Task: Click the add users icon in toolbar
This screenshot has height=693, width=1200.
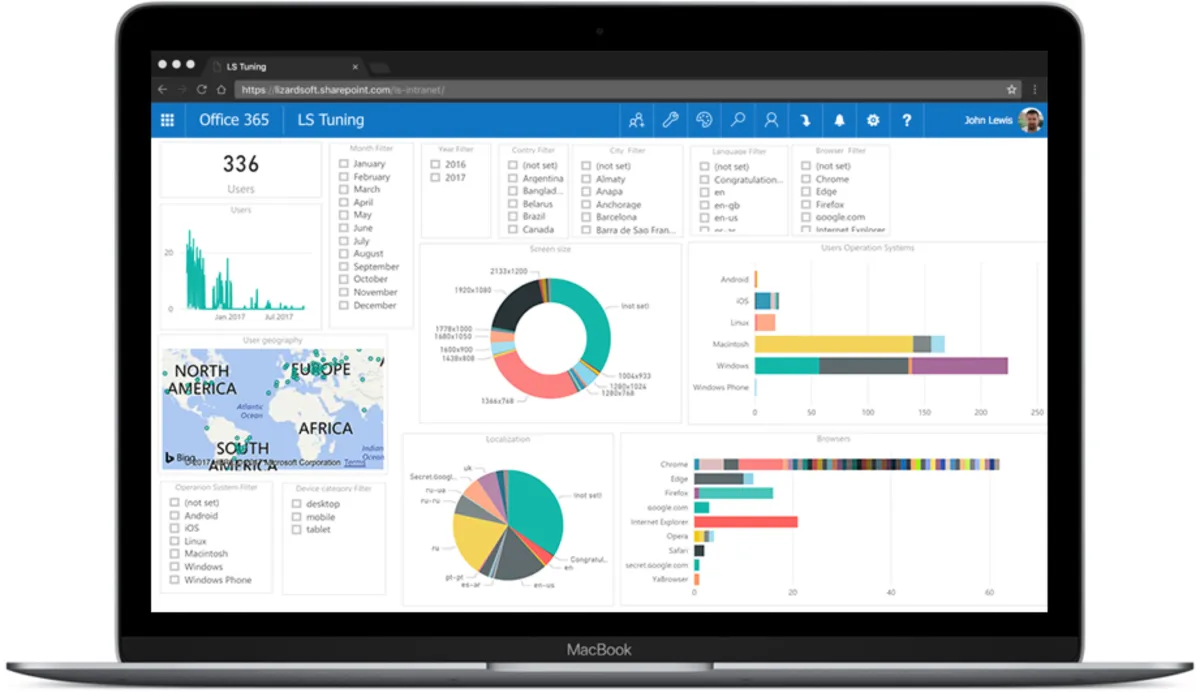Action: click(637, 120)
